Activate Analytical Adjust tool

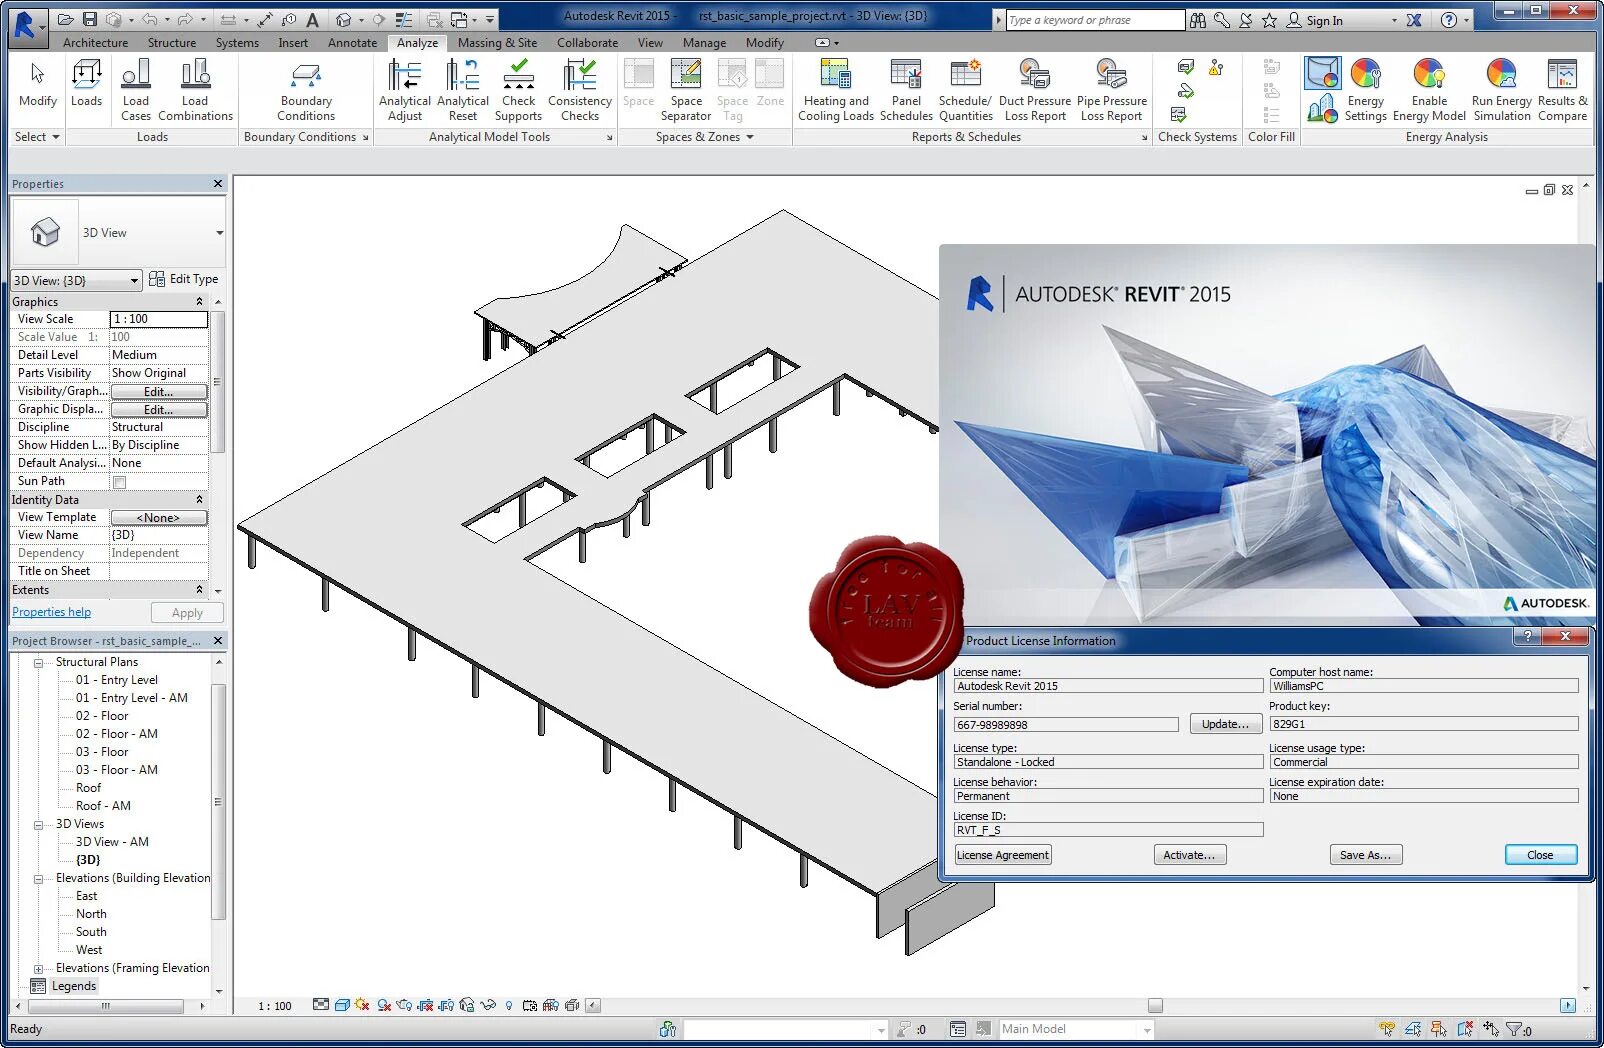[x=404, y=90]
